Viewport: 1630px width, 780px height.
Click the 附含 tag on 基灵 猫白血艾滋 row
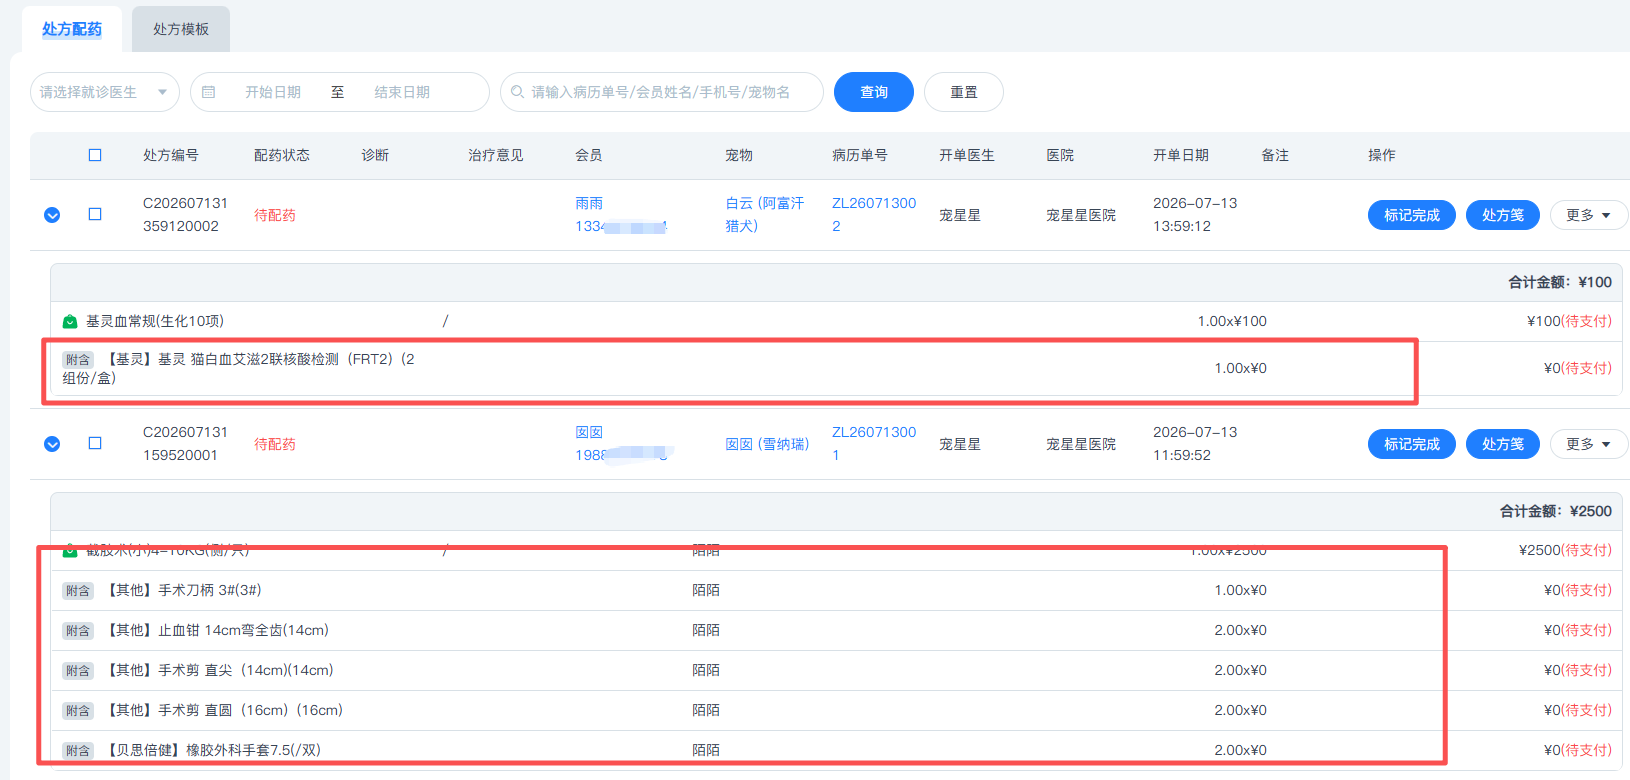[78, 360]
